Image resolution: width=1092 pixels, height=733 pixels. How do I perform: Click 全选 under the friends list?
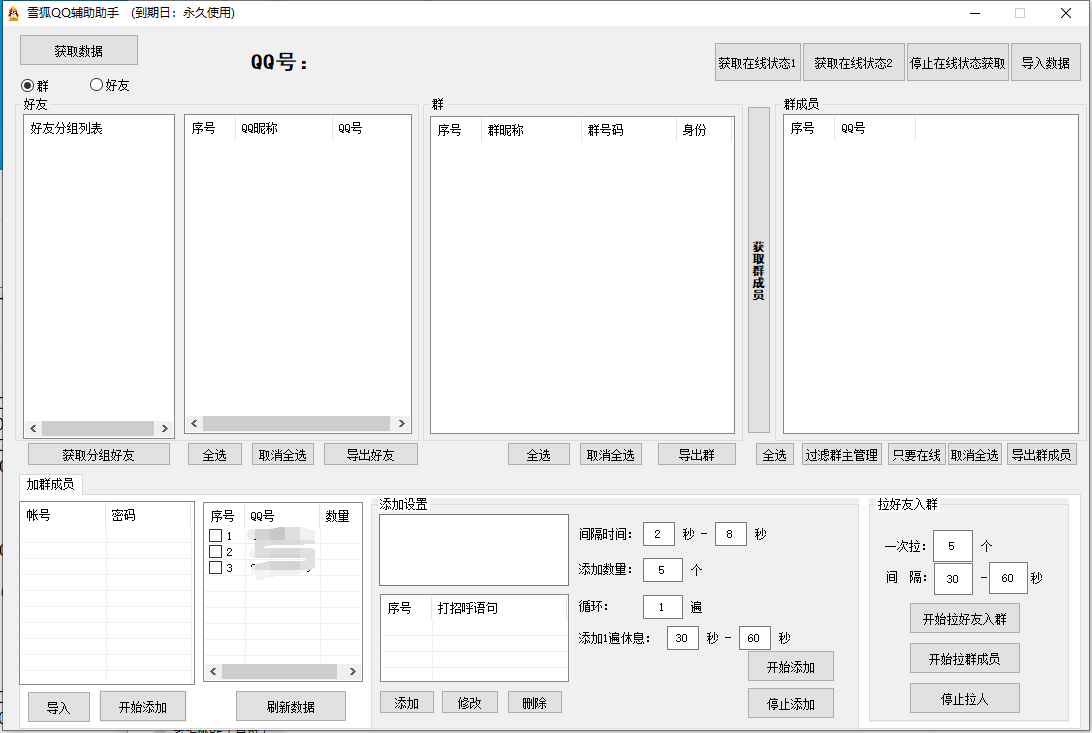tap(214, 455)
